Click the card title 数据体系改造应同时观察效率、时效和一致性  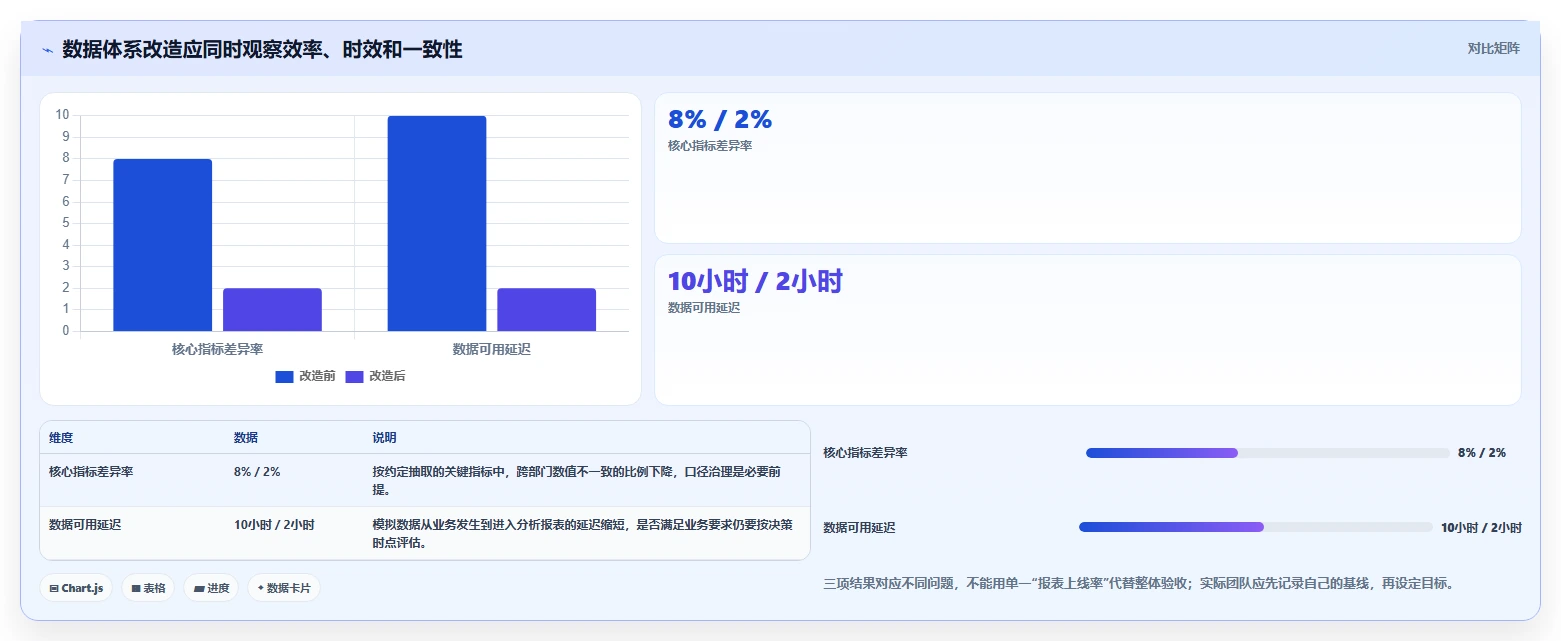pyautogui.click(x=262, y=49)
